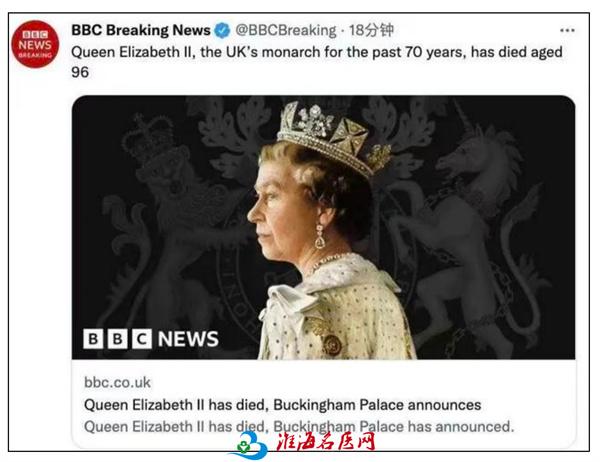Open the Queen portrait link card image
This screenshot has width=600, height=462.
pos(323,227)
